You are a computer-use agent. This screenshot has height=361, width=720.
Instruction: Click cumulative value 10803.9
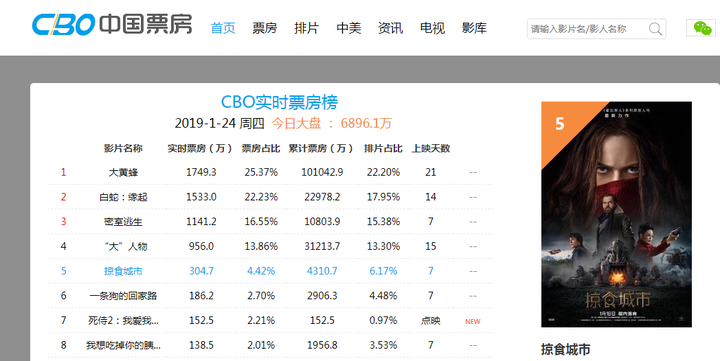coord(322,222)
